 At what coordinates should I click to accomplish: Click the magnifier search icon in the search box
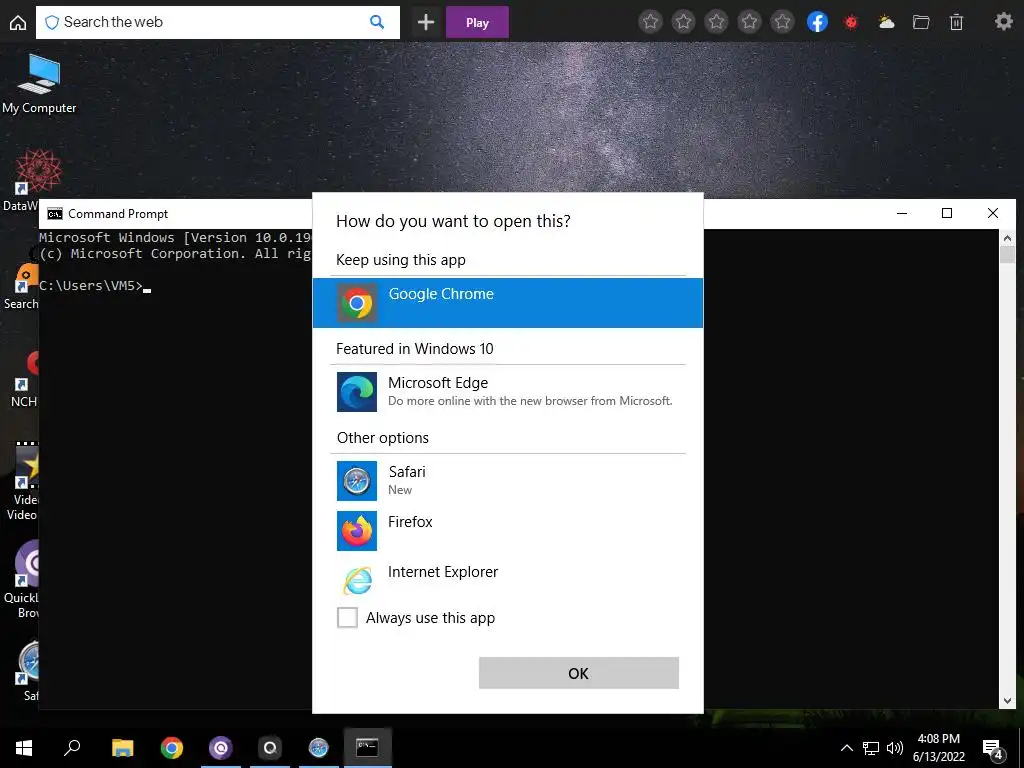click(x=377, y=22)
